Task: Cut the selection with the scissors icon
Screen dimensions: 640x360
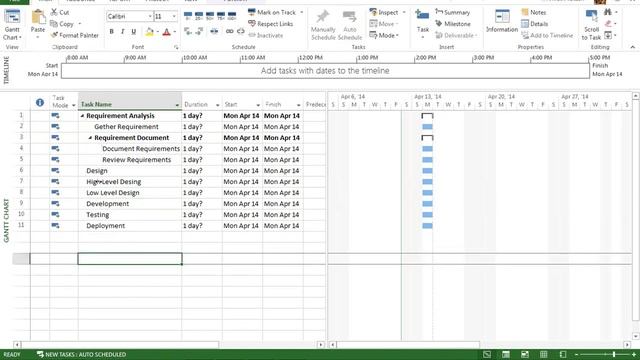Action: point(54,12)
